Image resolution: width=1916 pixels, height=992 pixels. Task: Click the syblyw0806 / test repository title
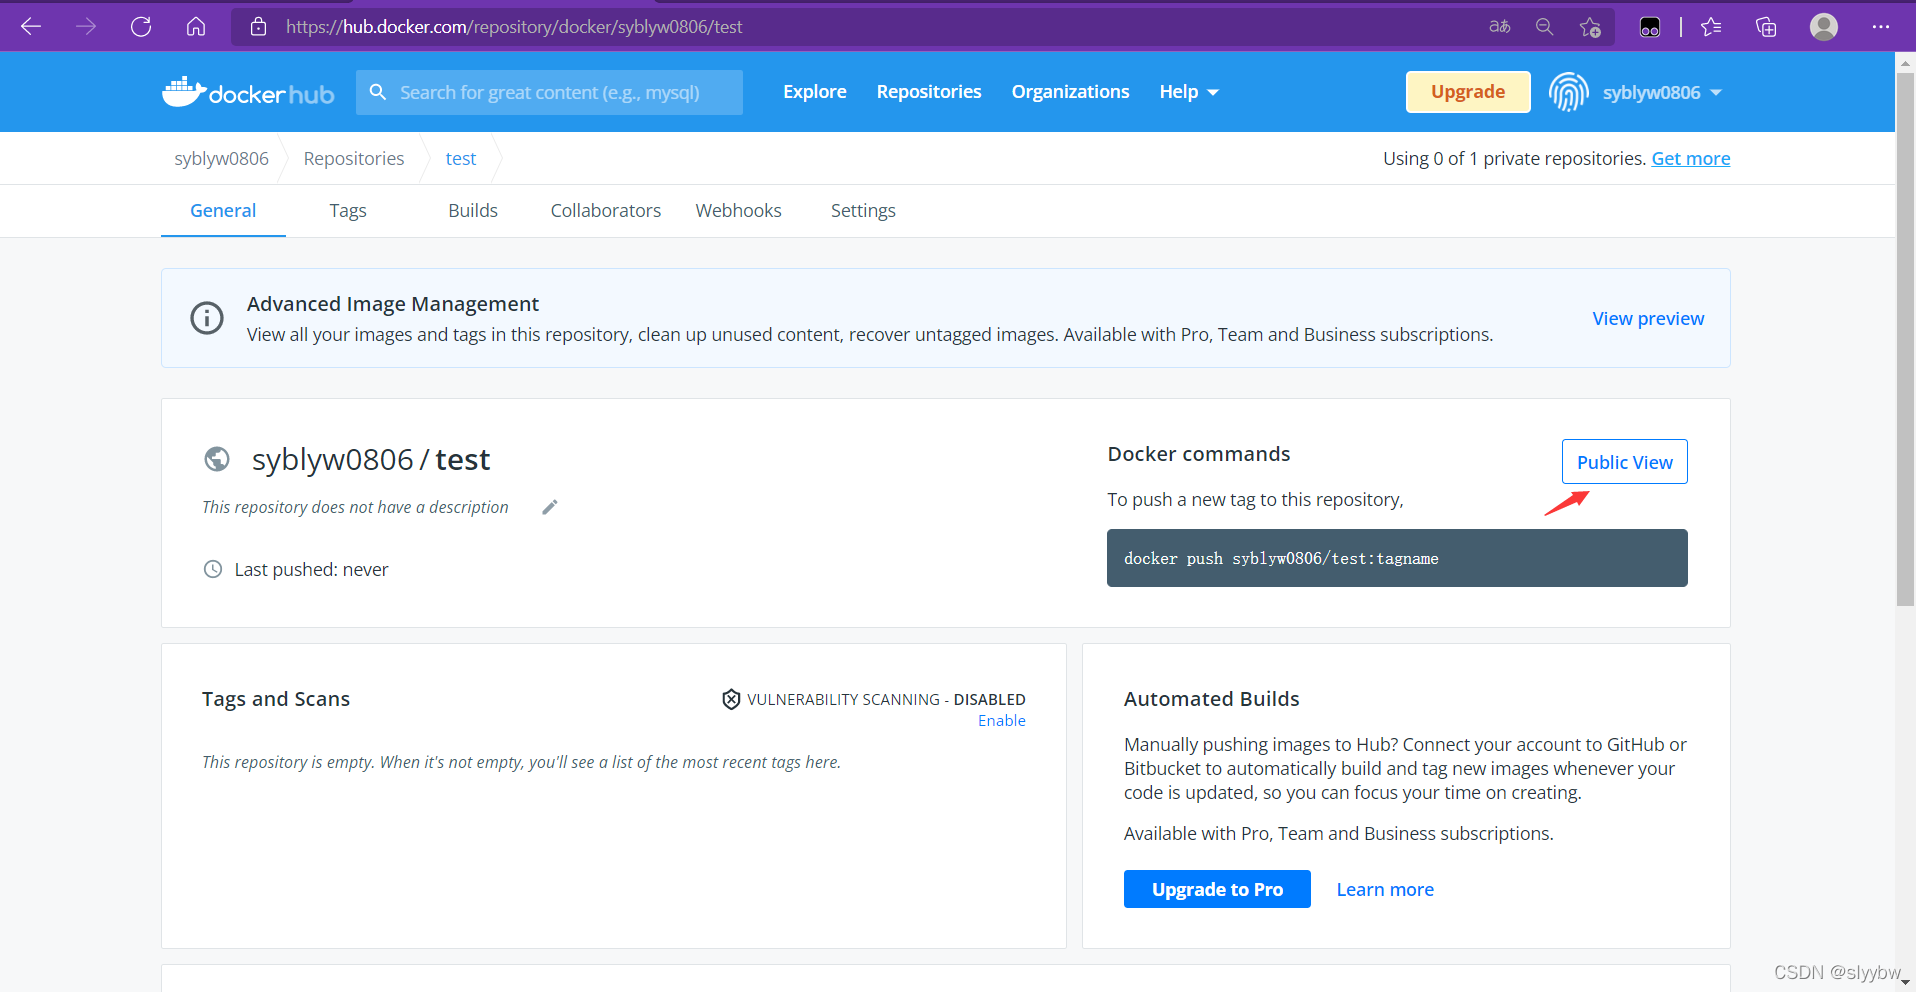coord(371,459)
